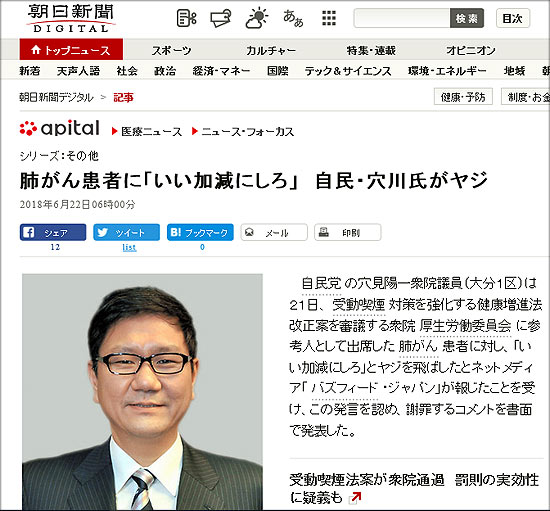550x511 pixels.
Task: Select the トップニュース tab
Action: click(71, 50)
